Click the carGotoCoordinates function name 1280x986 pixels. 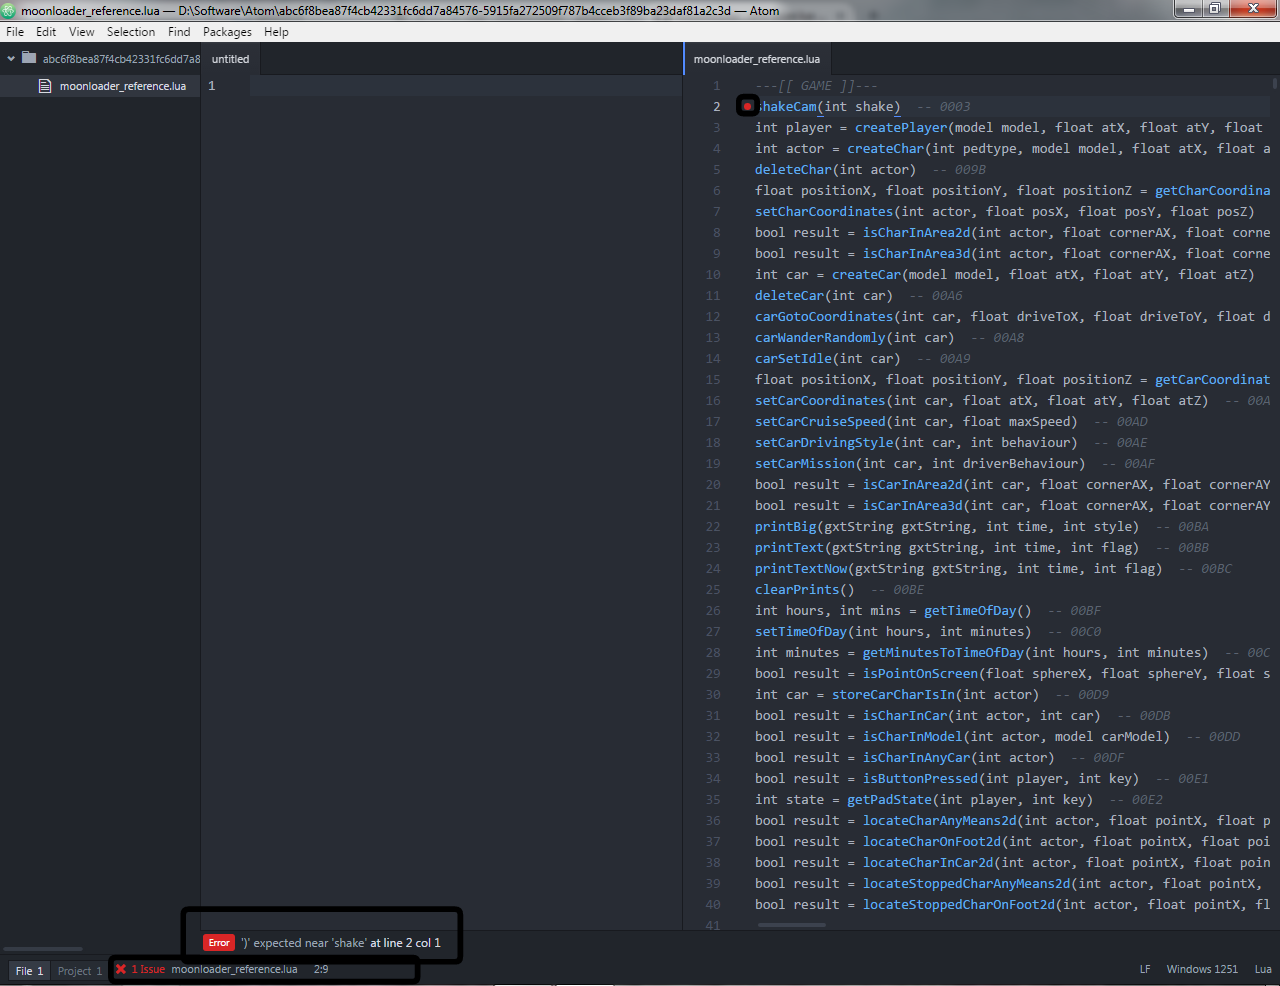(x=824, y=317)
